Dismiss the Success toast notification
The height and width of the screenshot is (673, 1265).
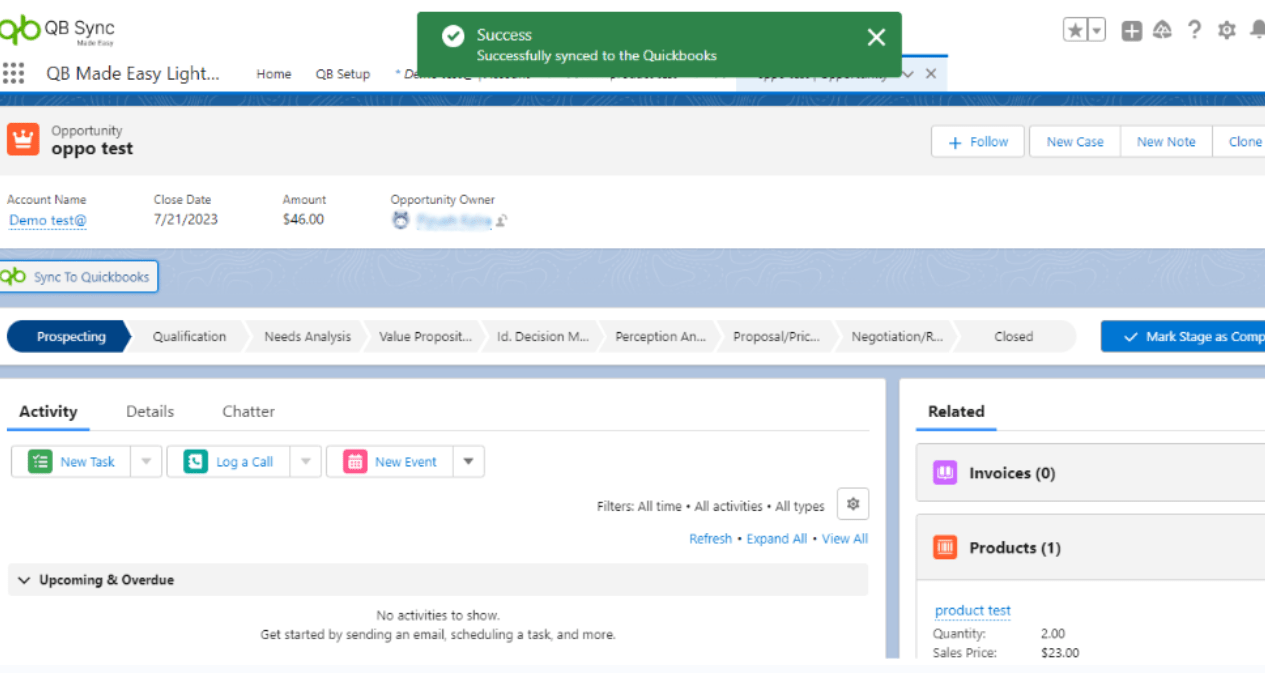pos(876,38)
